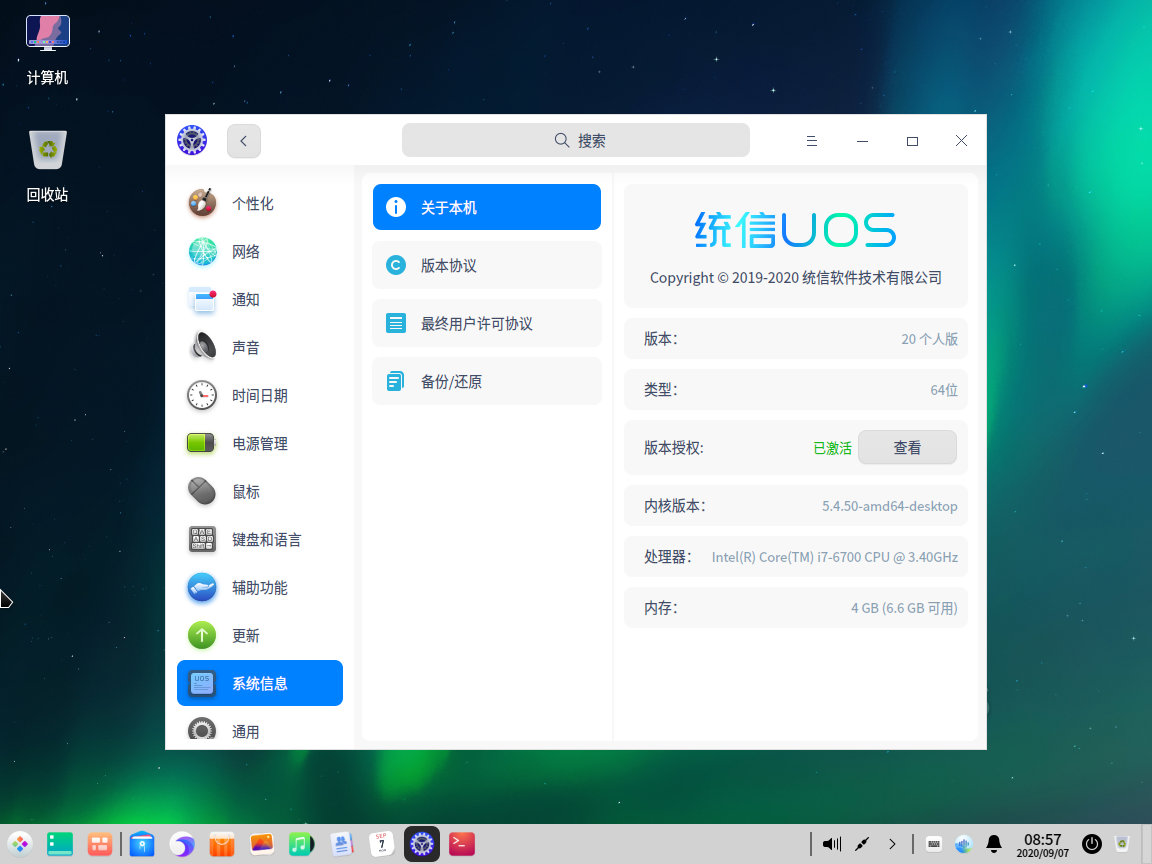Click the memory value 4 GB (6.6 GB 可用)
The width and height of the screenshot is (1152, 864).
[904, 608]
